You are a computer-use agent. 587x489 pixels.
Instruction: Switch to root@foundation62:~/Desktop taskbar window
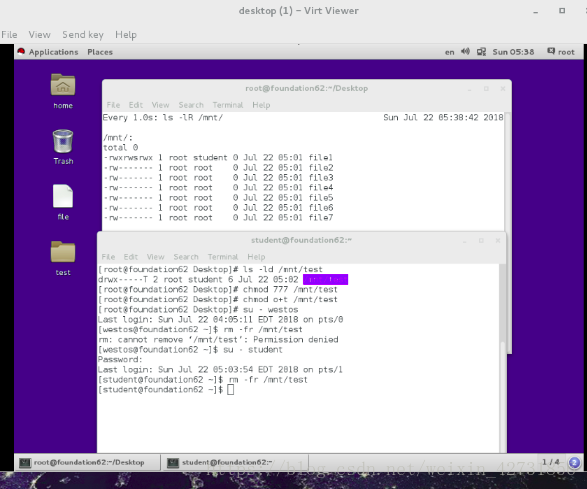pyautogui.click(x=87, y=463)
